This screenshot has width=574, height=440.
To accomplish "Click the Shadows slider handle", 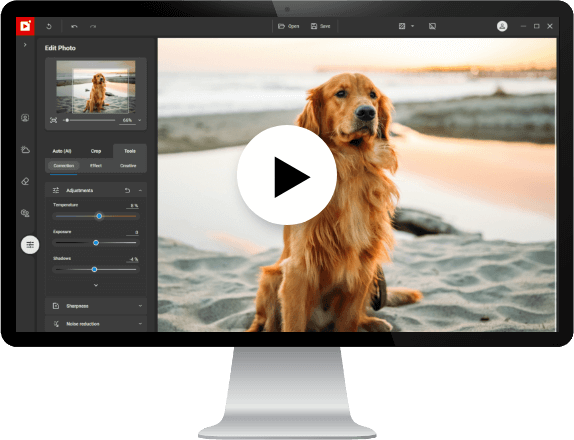I will 94,269.
